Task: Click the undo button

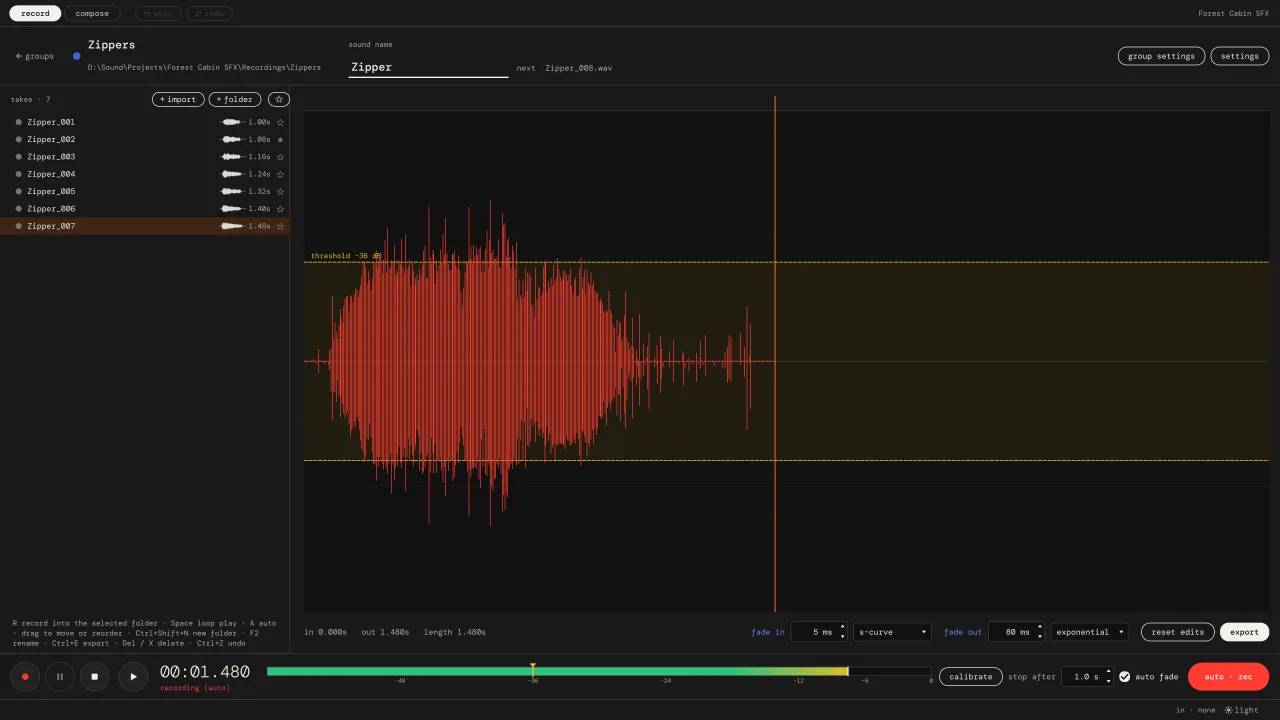Action: pyautogui.click(x=158, y=13)
